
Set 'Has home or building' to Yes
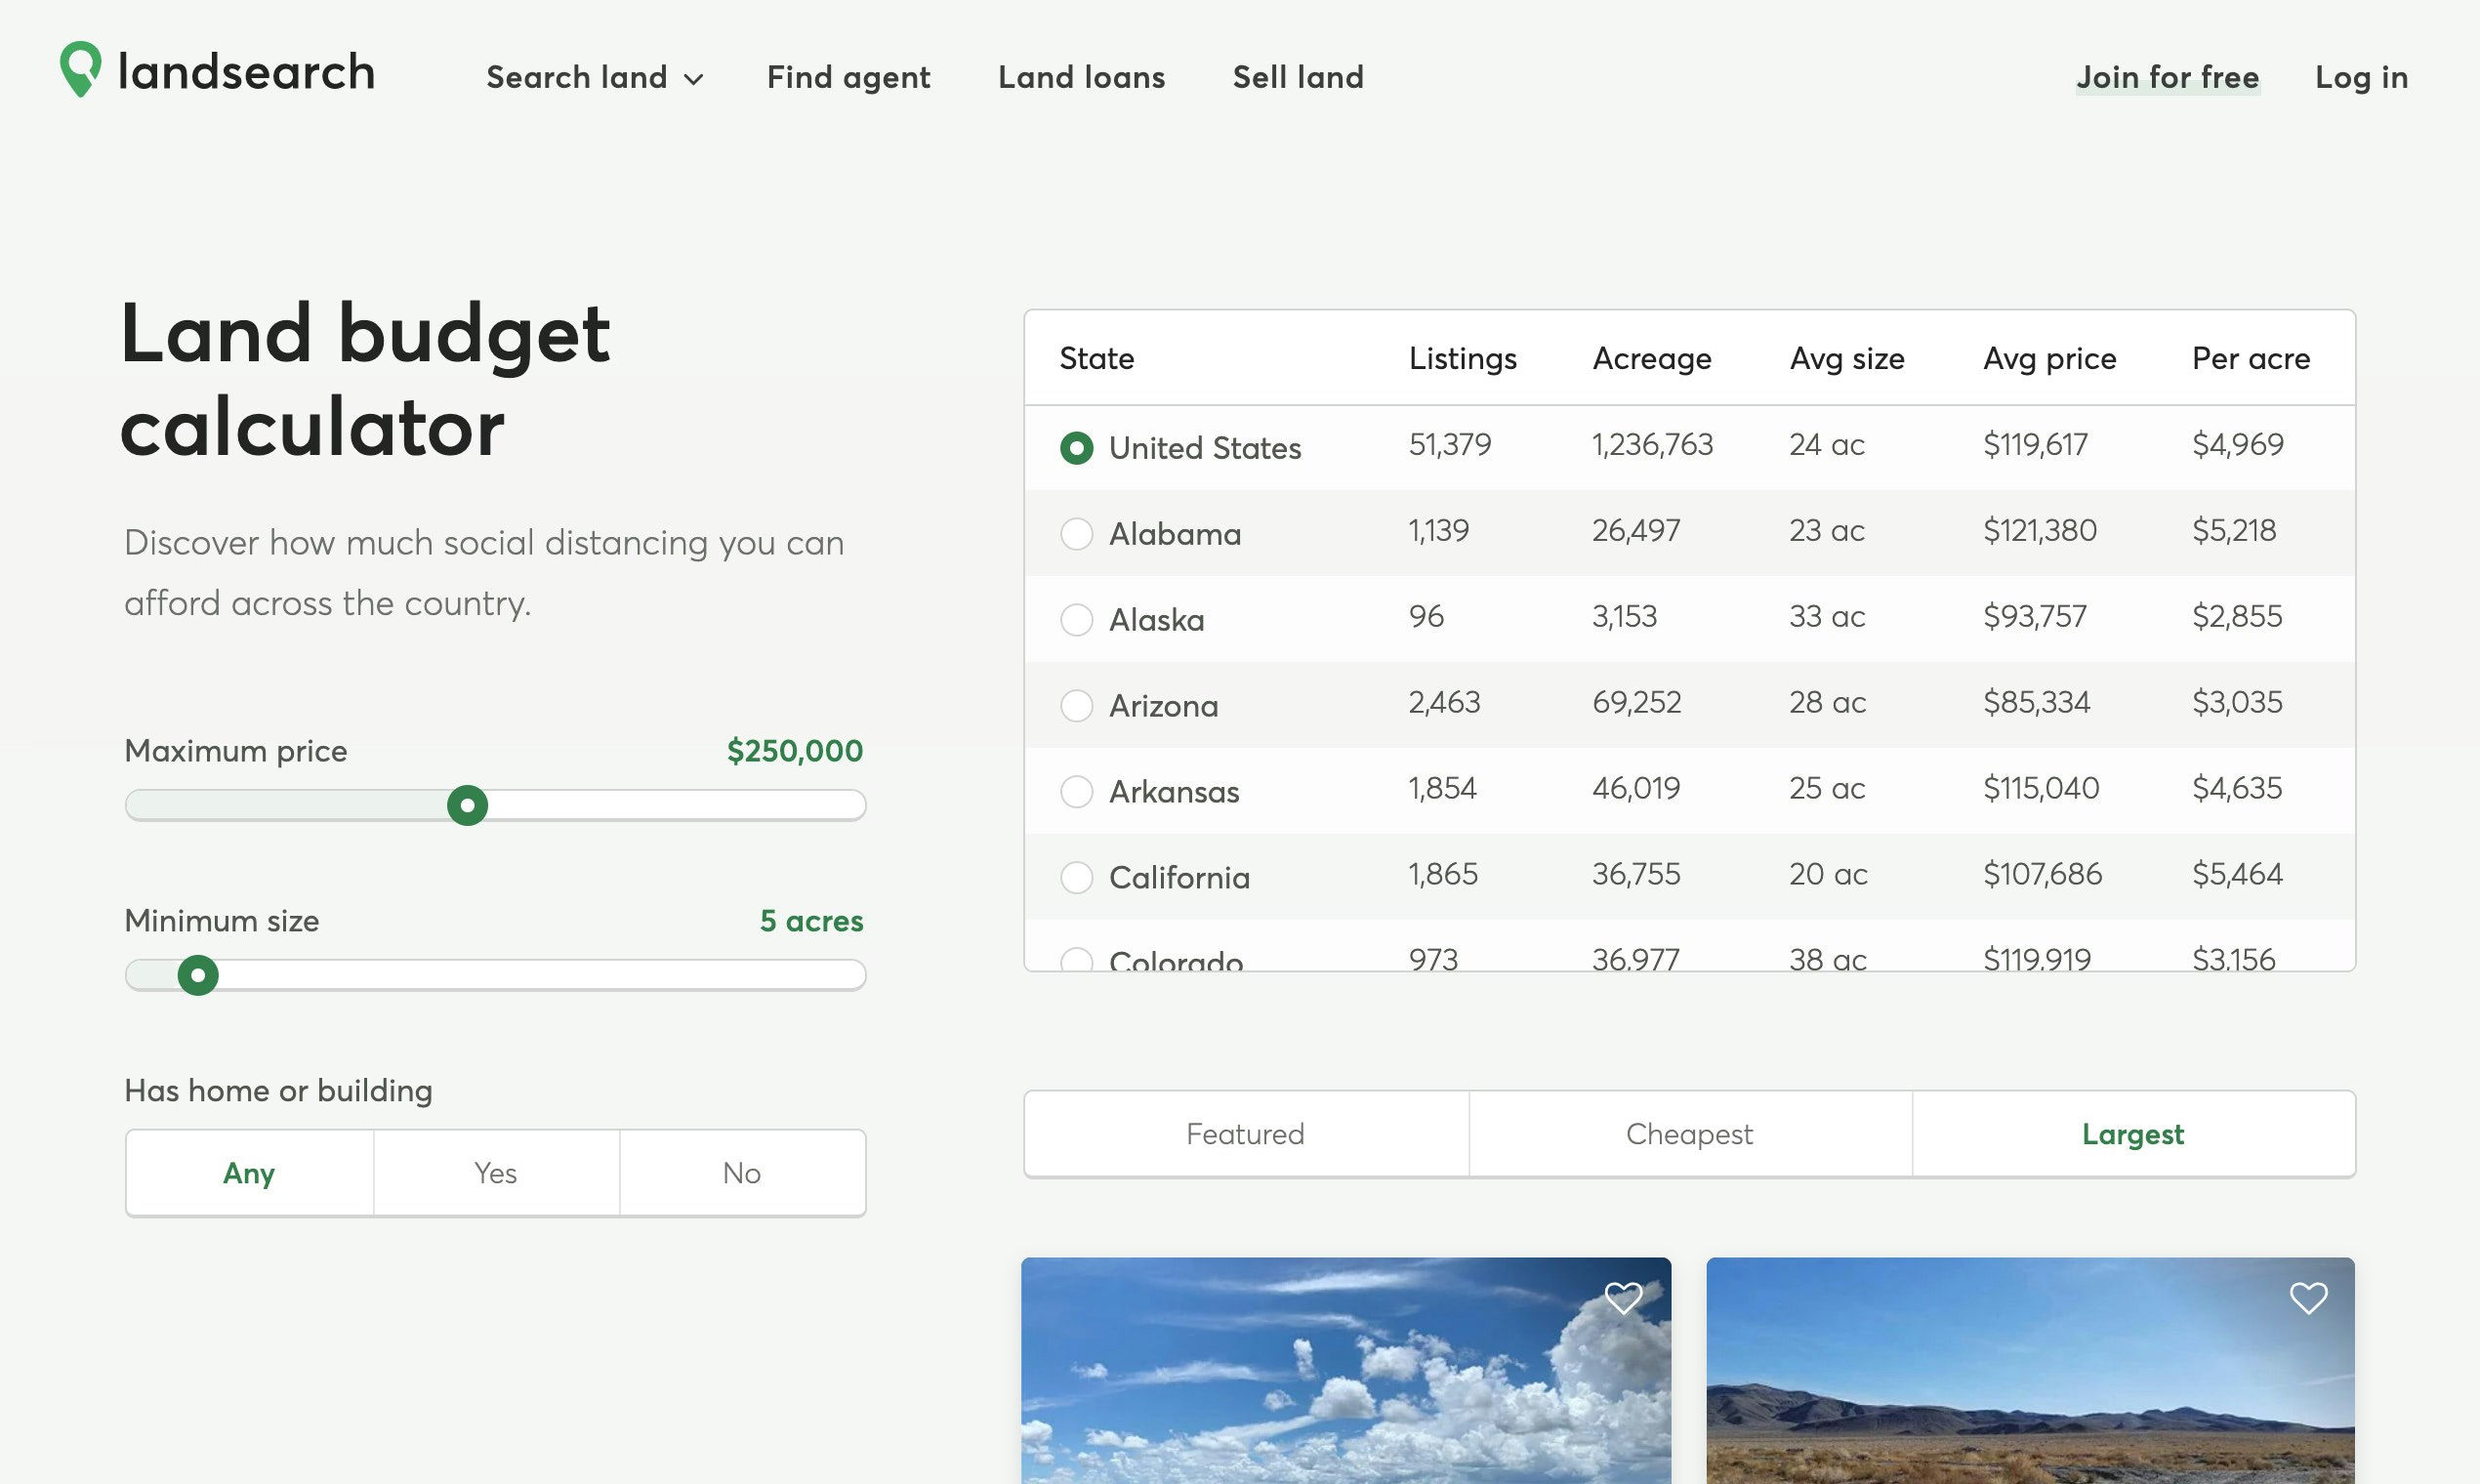[x=494, y=1172]
